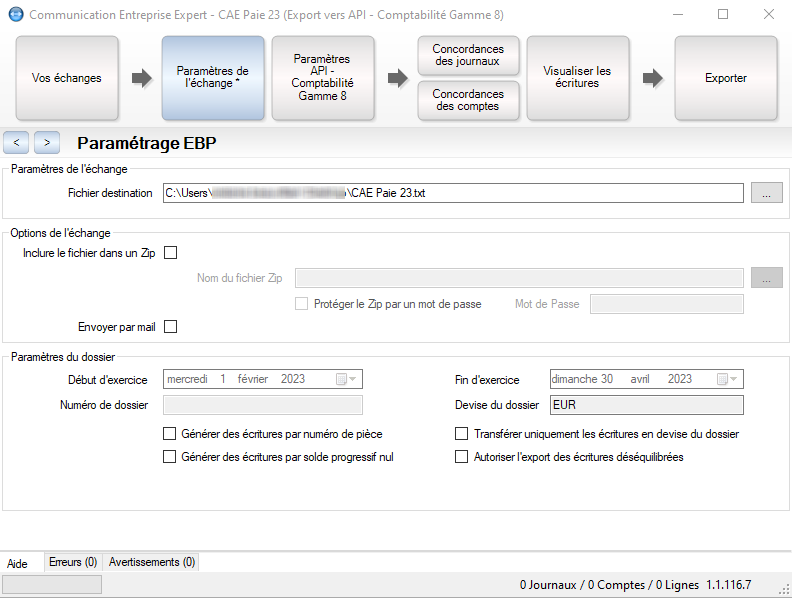Screen dimensions: 792x598
Task: Open the Vos échanges step
Action: click(67, 78)
